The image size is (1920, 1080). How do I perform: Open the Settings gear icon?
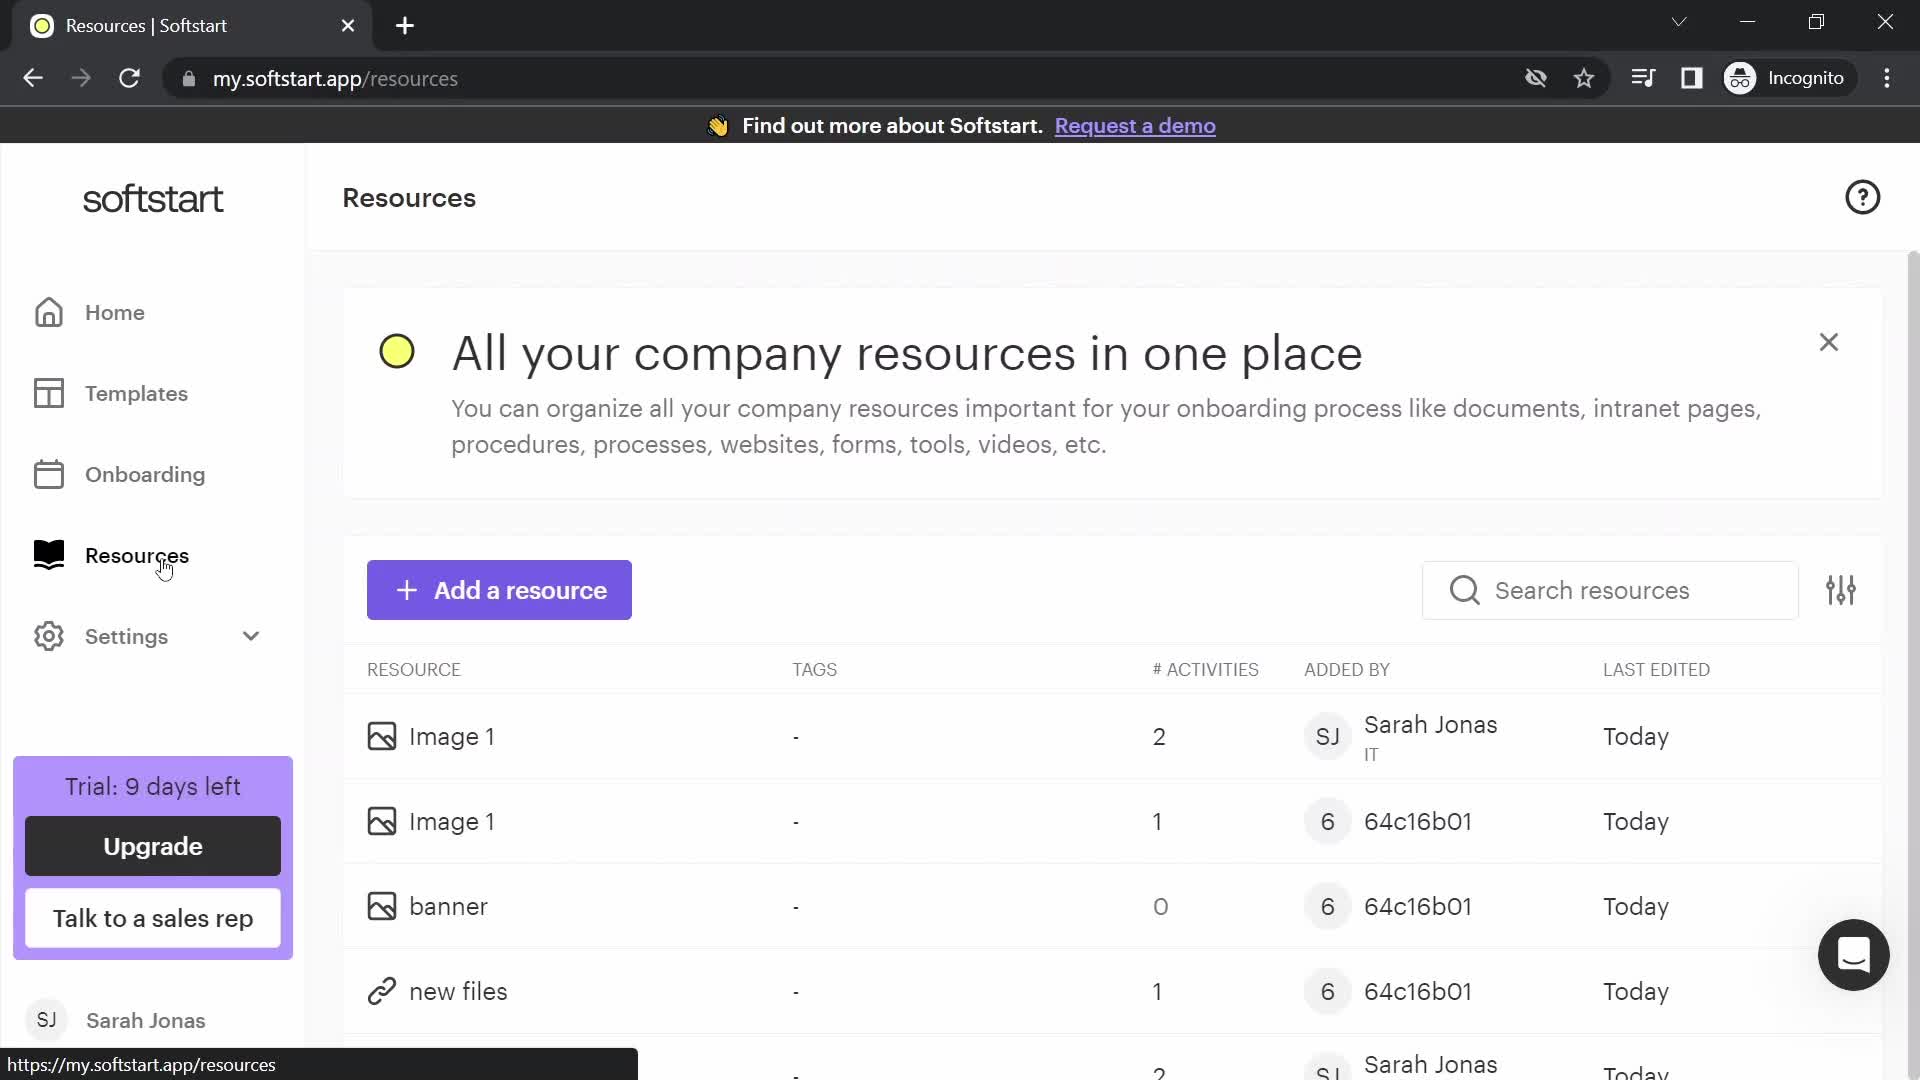click(x=48, y=636)
